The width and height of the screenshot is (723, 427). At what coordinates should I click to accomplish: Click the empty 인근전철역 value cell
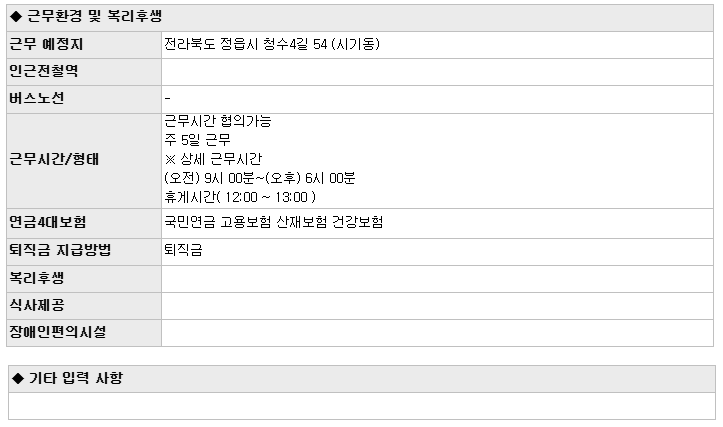(437, 72)
